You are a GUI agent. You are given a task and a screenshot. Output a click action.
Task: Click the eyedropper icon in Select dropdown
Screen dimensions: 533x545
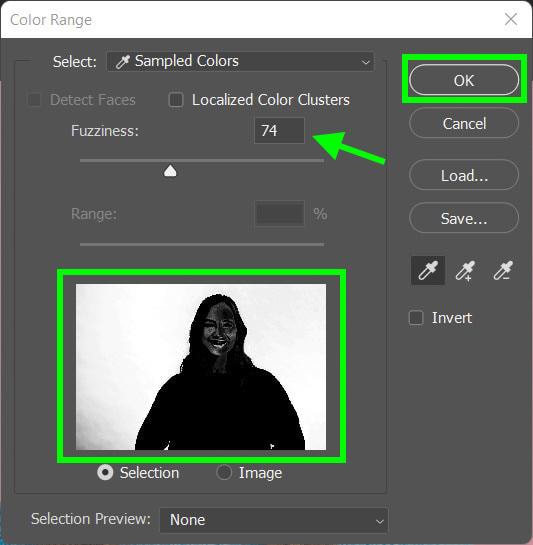click(x=122, y=62)
